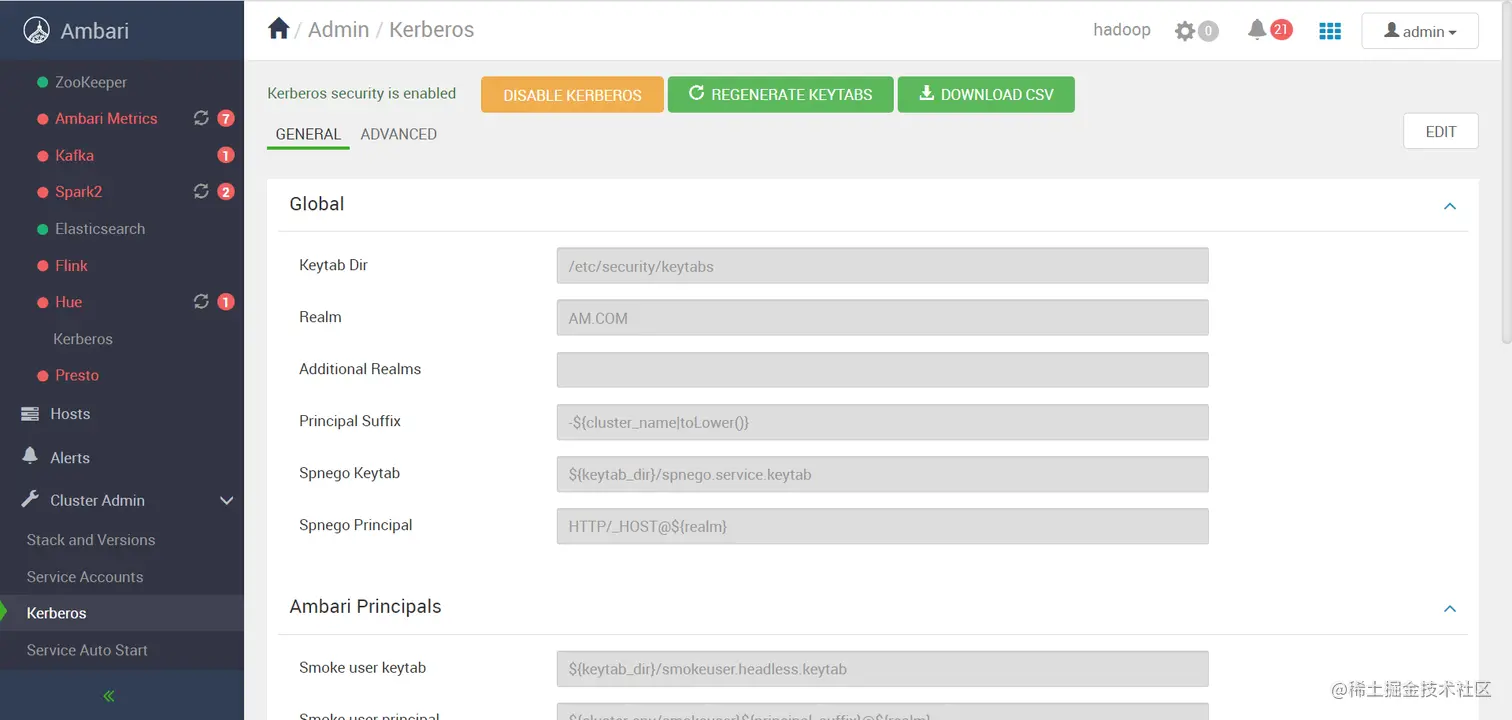
Task: Open Hosts page
Action: coord(70,413)
